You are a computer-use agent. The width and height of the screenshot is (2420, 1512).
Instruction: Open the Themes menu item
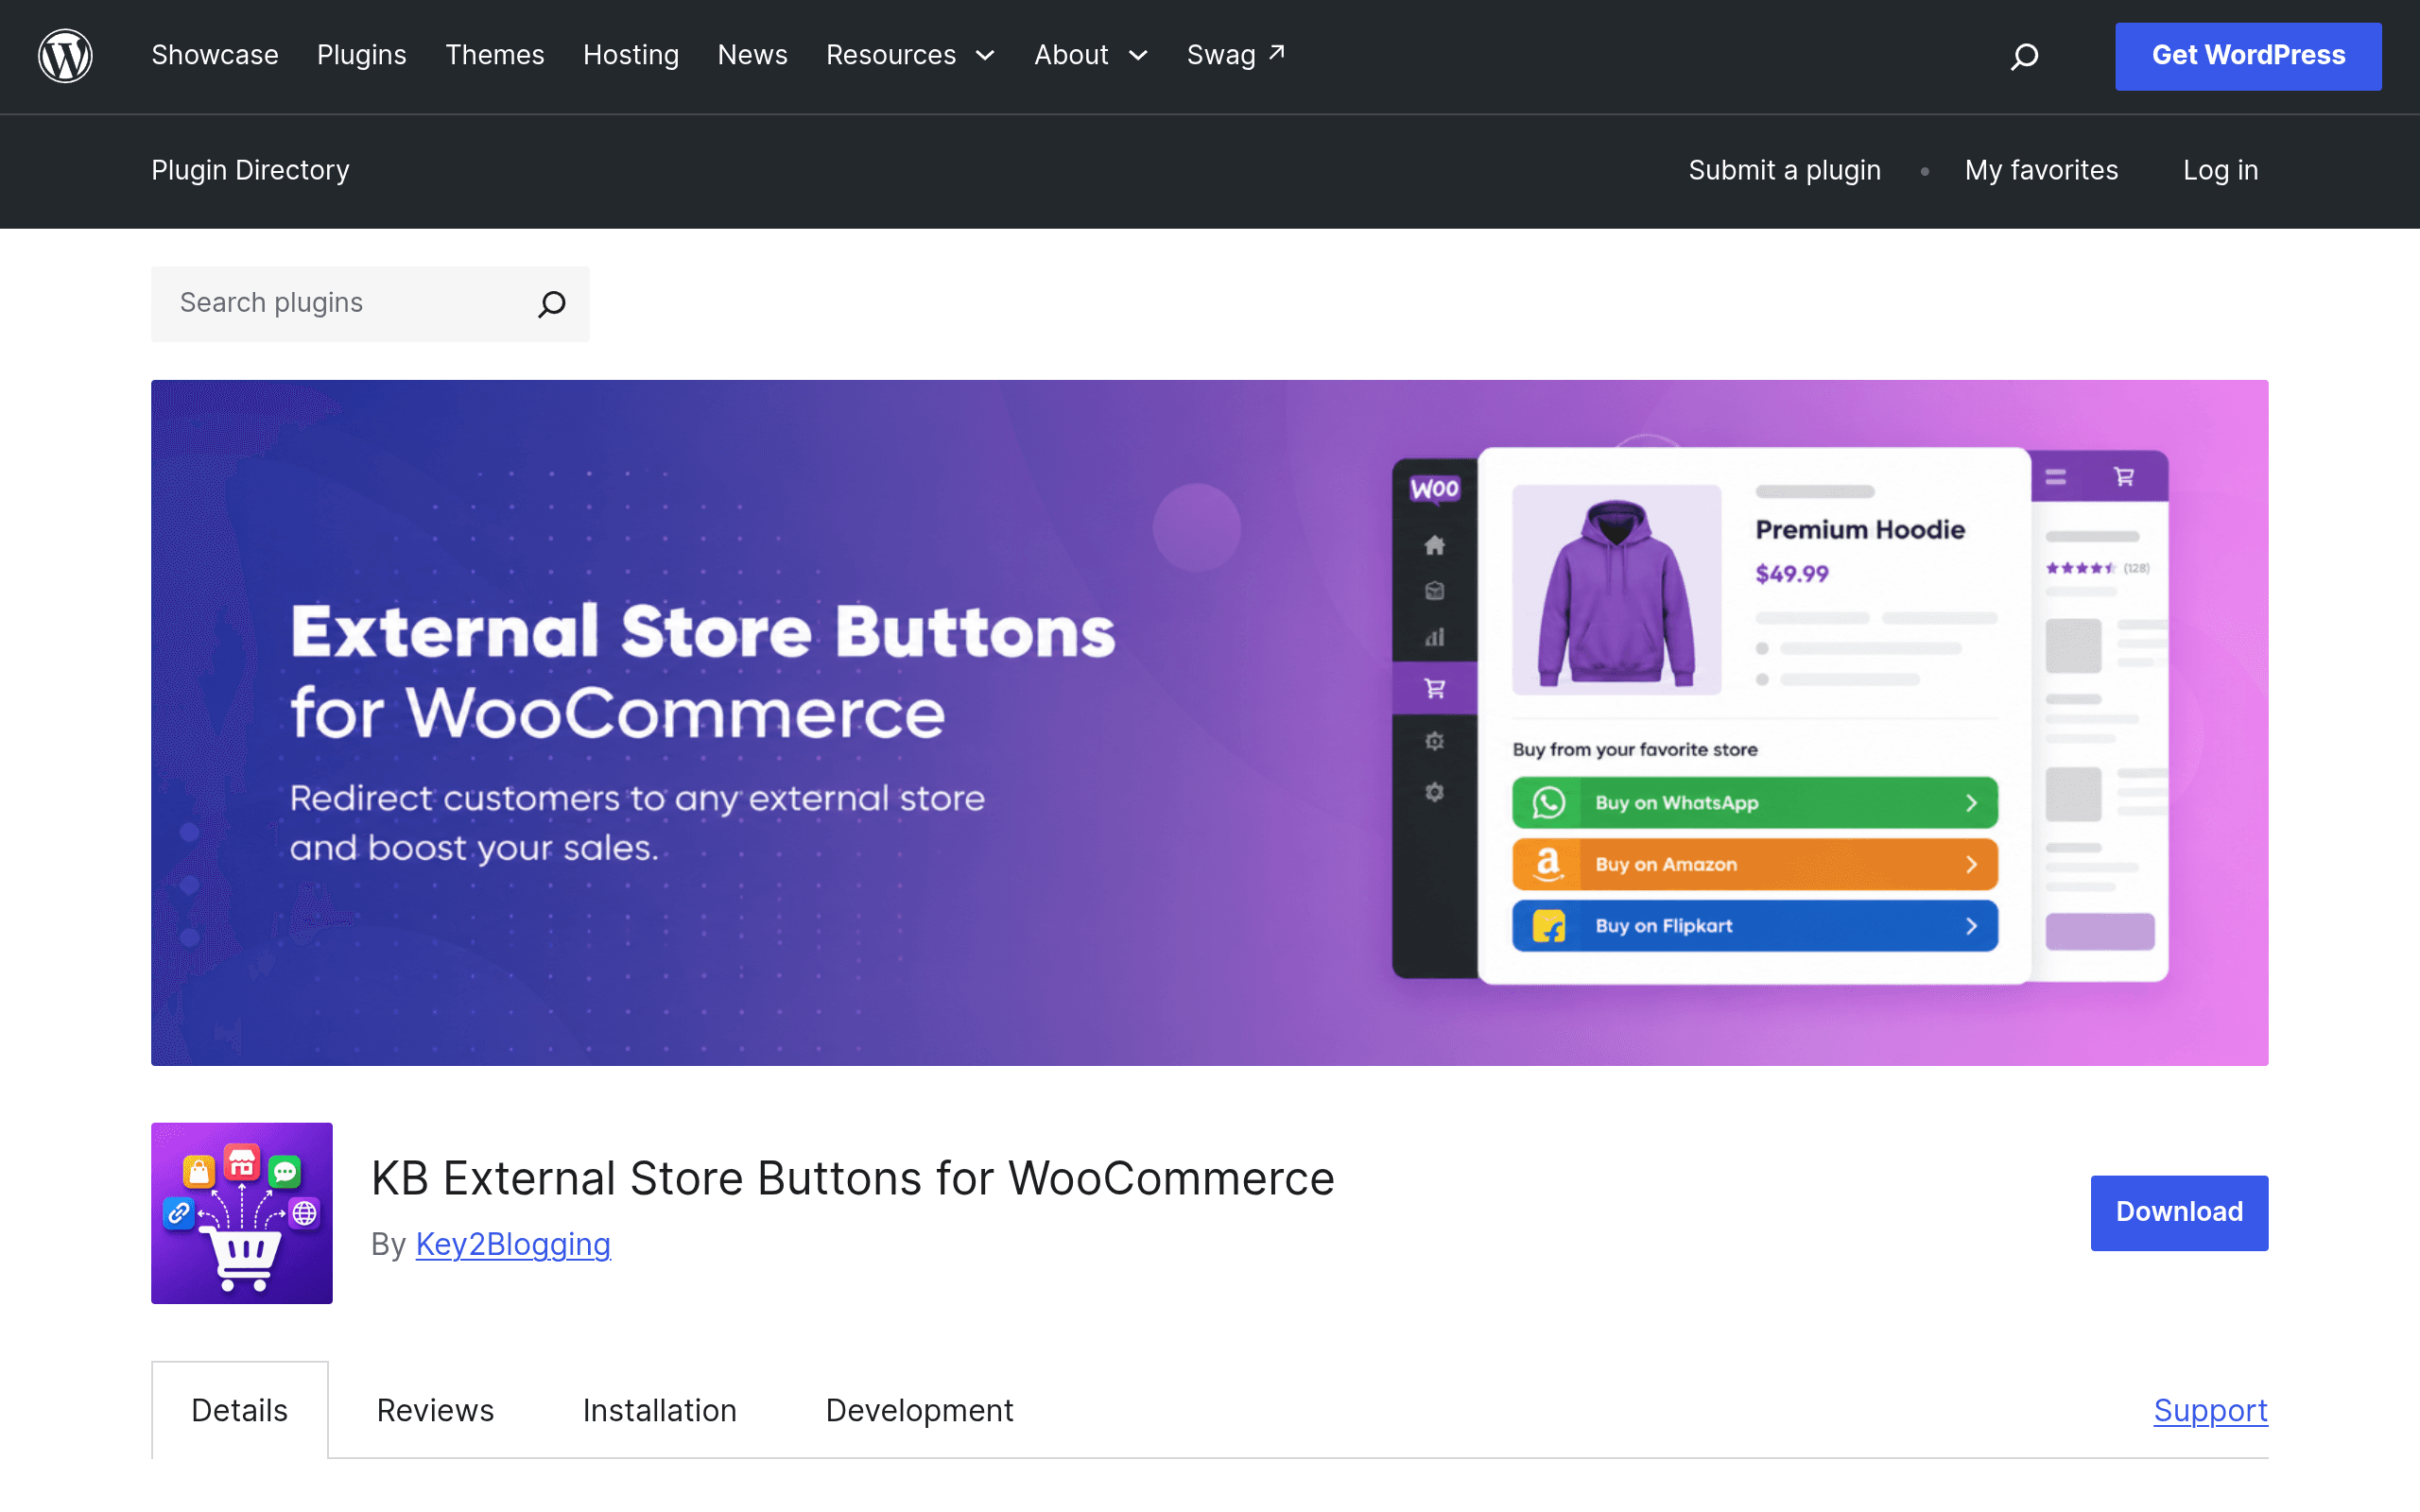[x=495, y=55]
